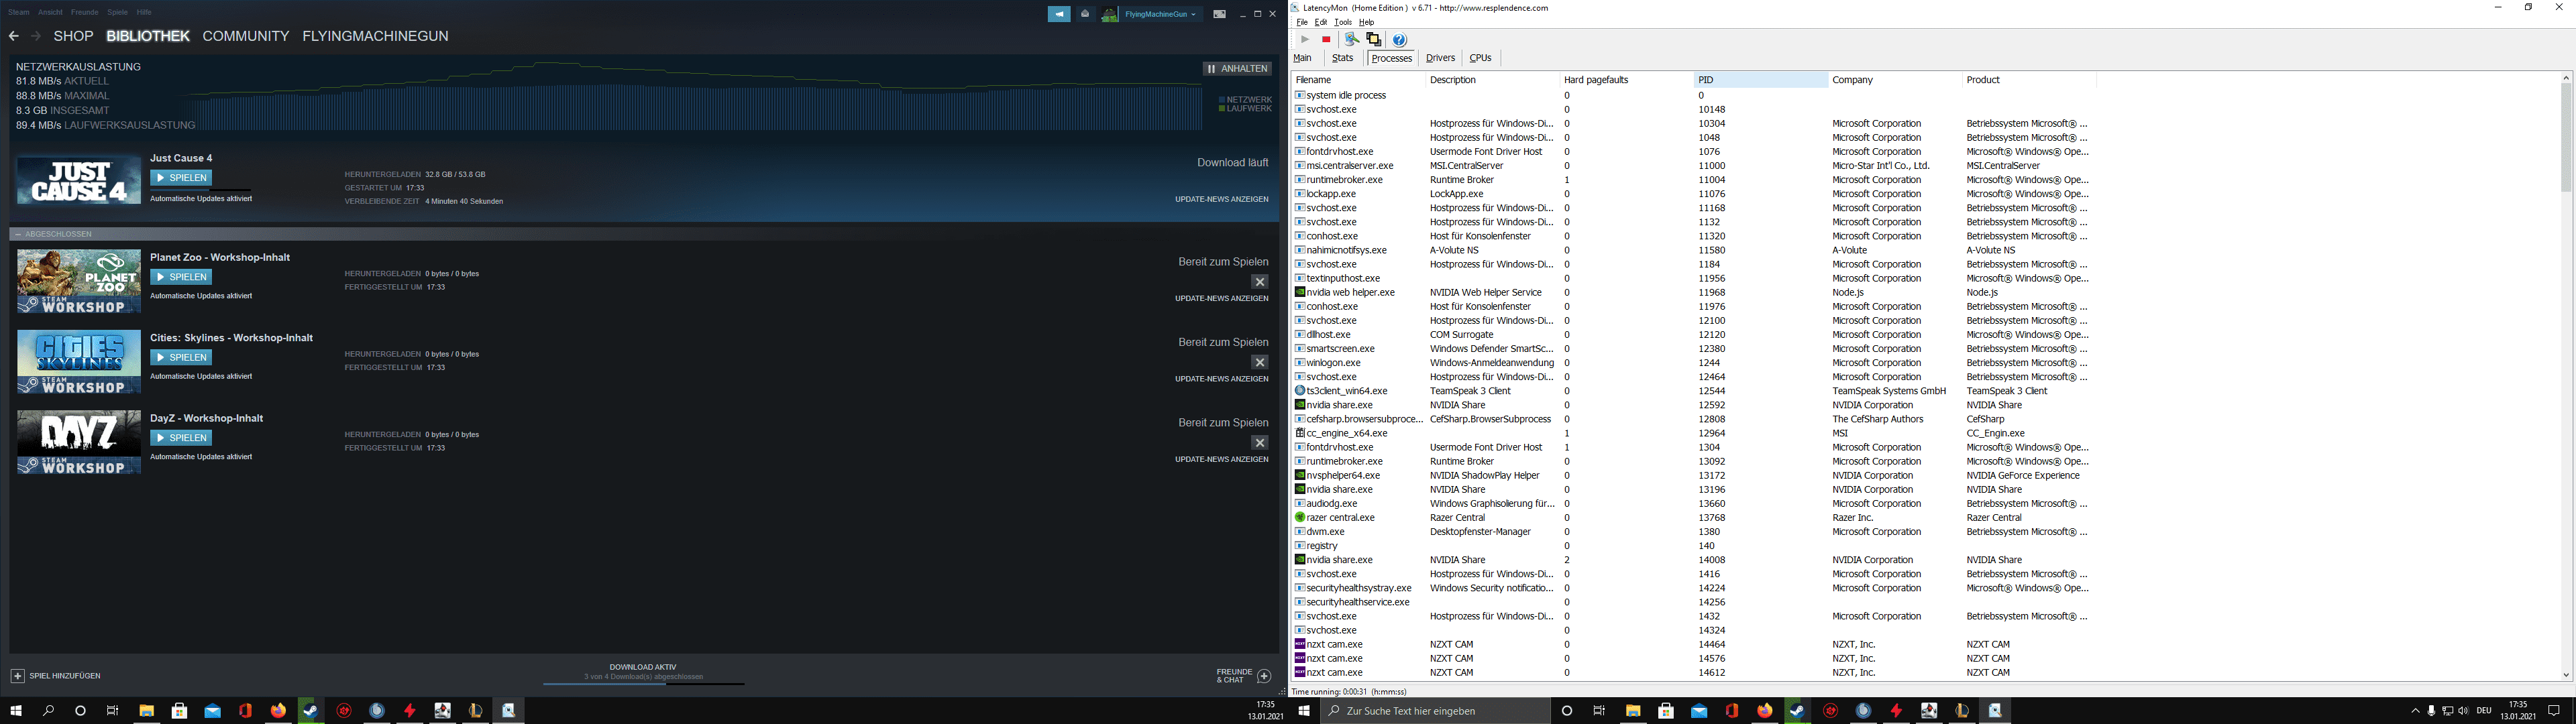Switch to LatencyMon Stats tab
The width and height of the screenshot is (2576, 724).
point(1342,58)
